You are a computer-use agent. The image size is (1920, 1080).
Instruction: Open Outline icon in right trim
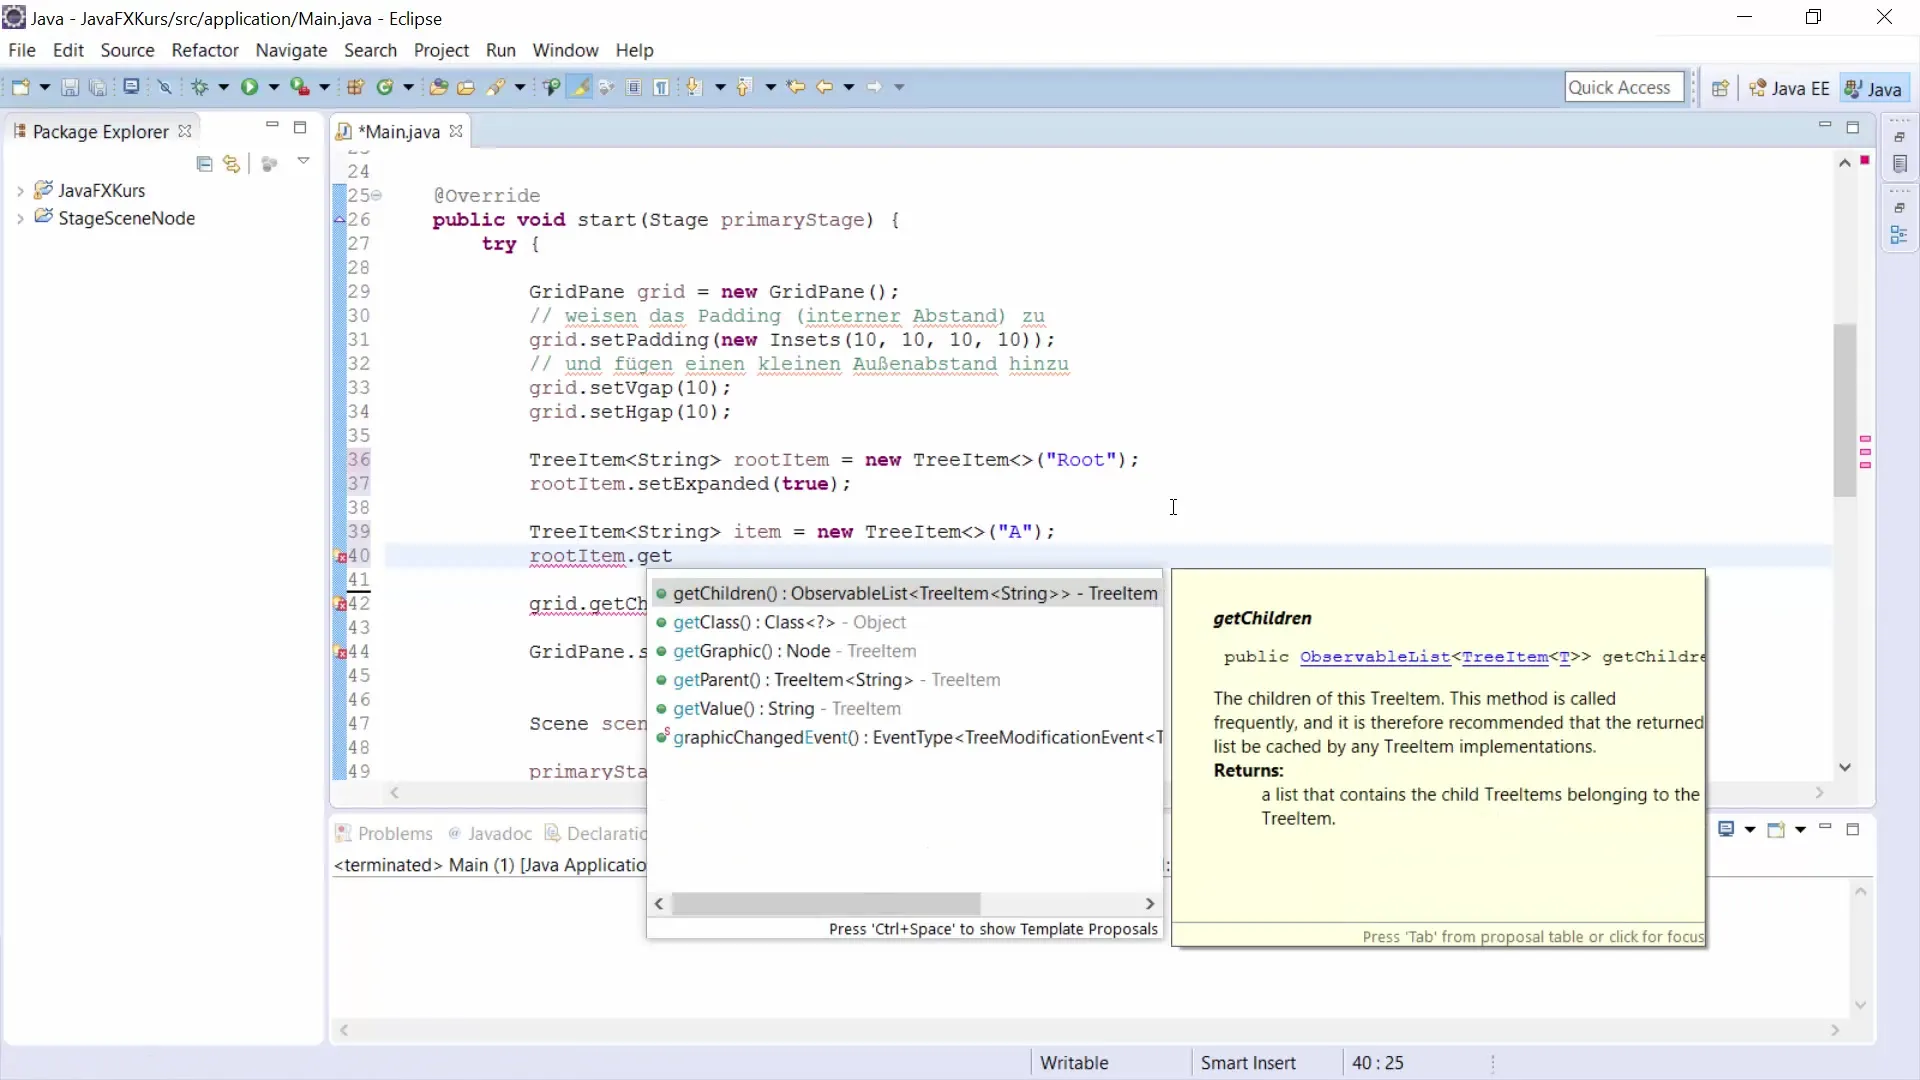1900,235
